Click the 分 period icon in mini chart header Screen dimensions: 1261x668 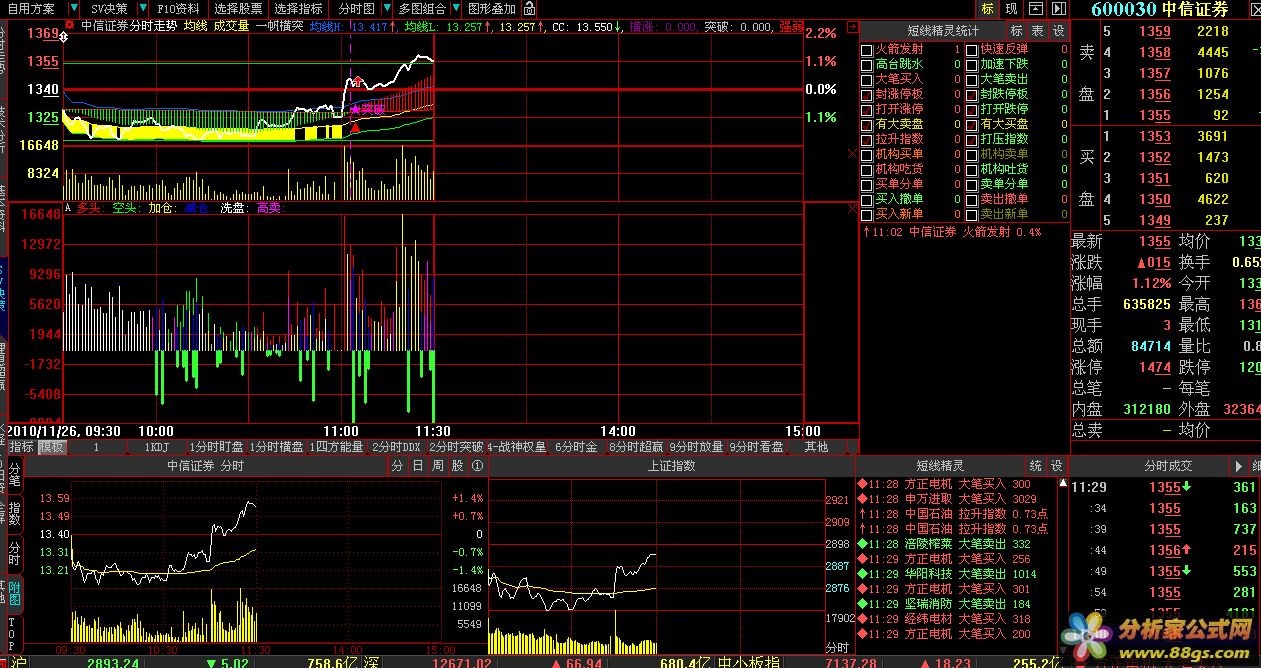pyautogui.click(x=397, y=466)
